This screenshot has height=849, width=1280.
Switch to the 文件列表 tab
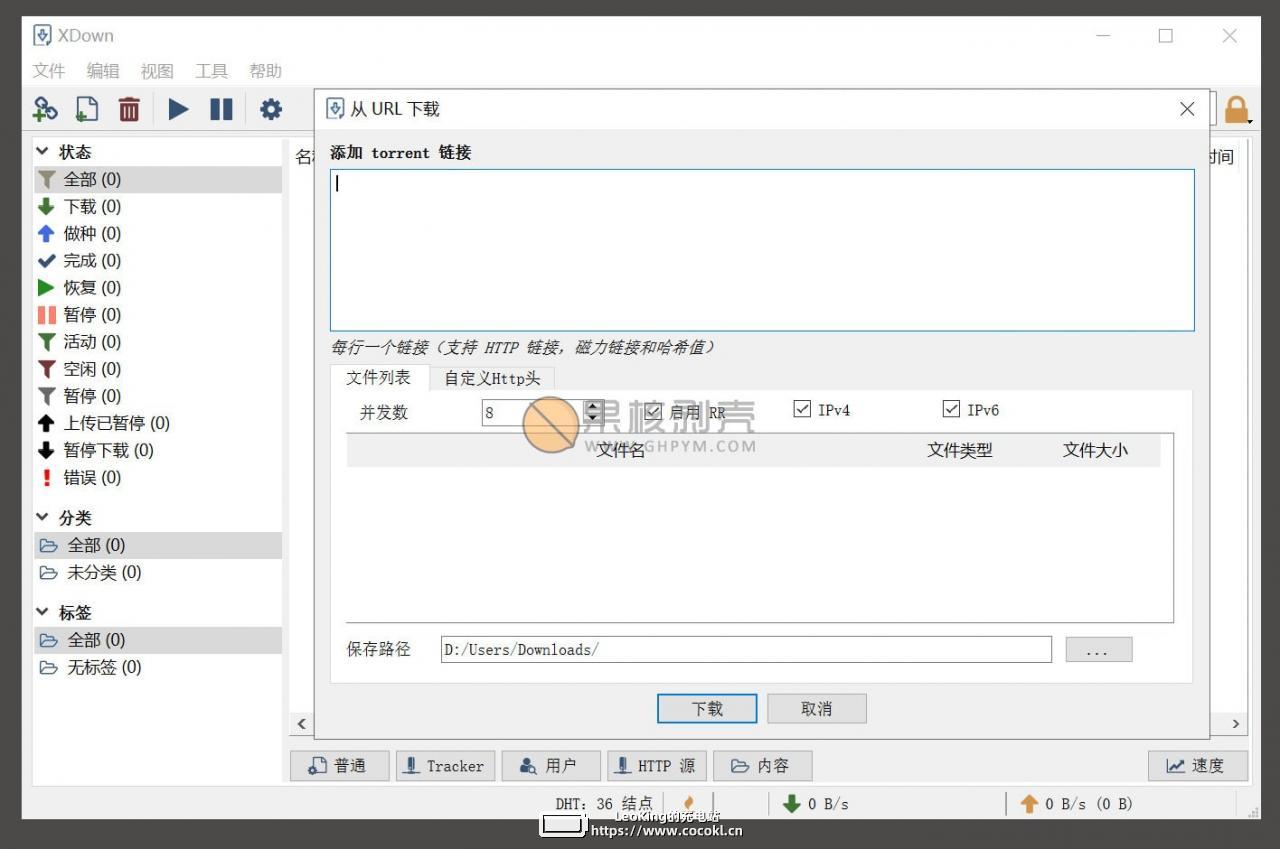pos(379,377)
